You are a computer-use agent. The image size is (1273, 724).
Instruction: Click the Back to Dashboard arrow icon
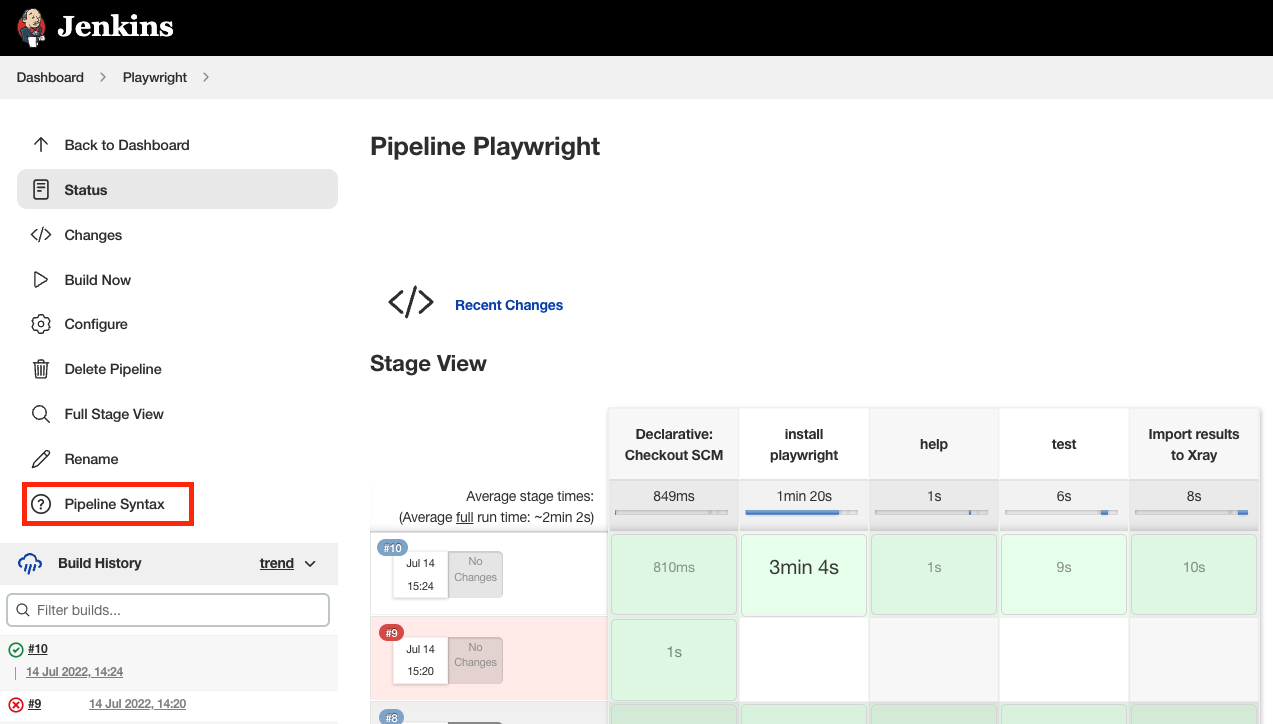(41, 145)
